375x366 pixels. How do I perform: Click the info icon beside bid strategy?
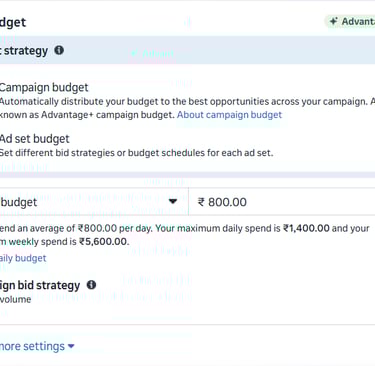pyautogui.click(x=91, y=285)
